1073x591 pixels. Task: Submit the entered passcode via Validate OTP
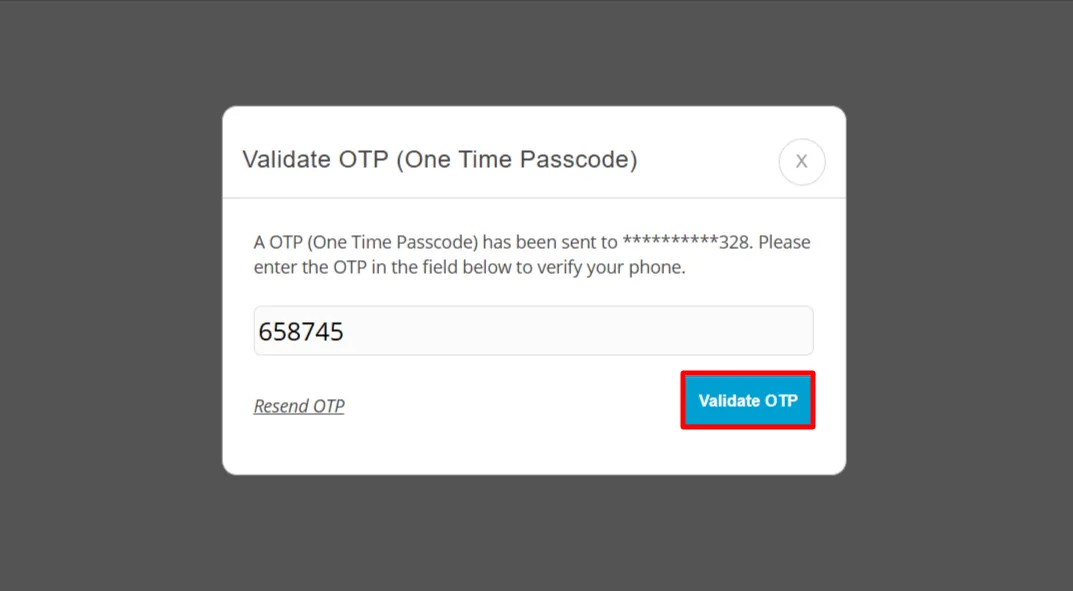[x=747, y=400]
